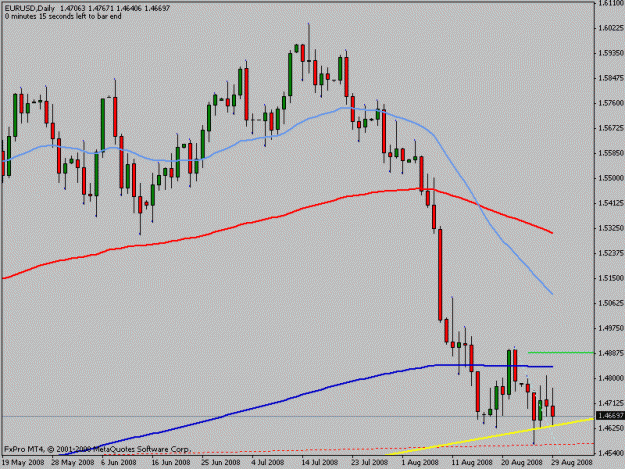Viewport: 625px width, 469px height.
Task: Pick the 1.56725 price level label
Action: (611, 128)
